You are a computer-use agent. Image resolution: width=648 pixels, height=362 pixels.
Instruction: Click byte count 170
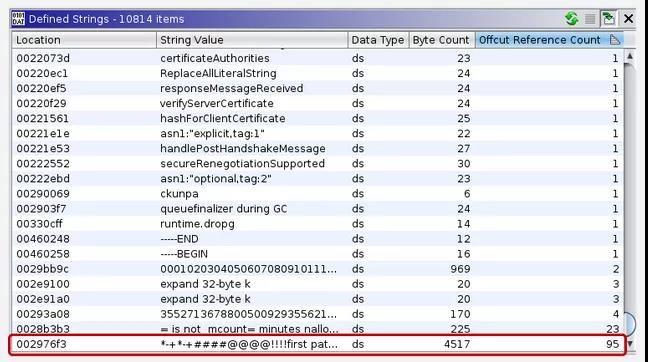pos(460,314)
